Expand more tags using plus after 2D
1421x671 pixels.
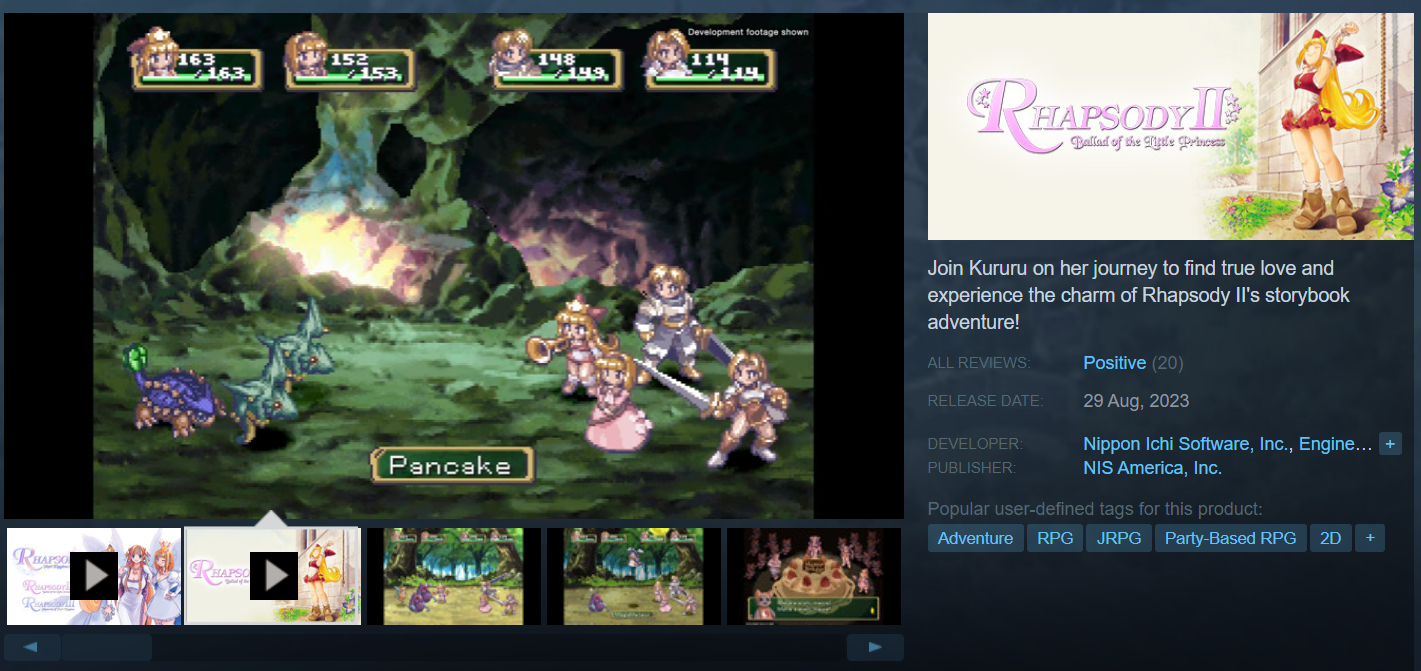[x=1369, y=538]
